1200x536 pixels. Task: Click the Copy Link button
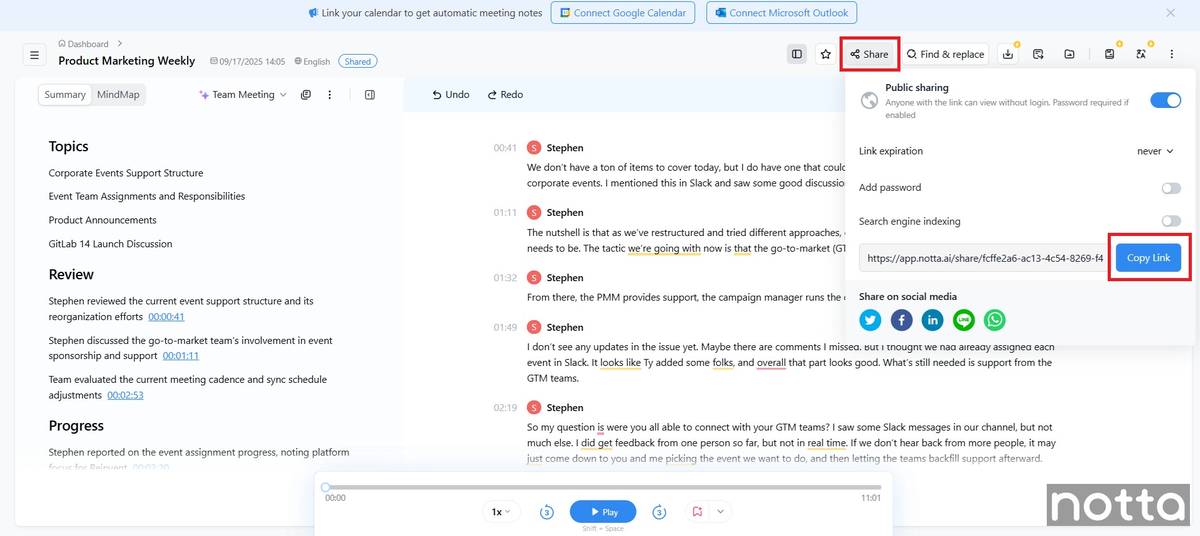[x=1147, y=258]
